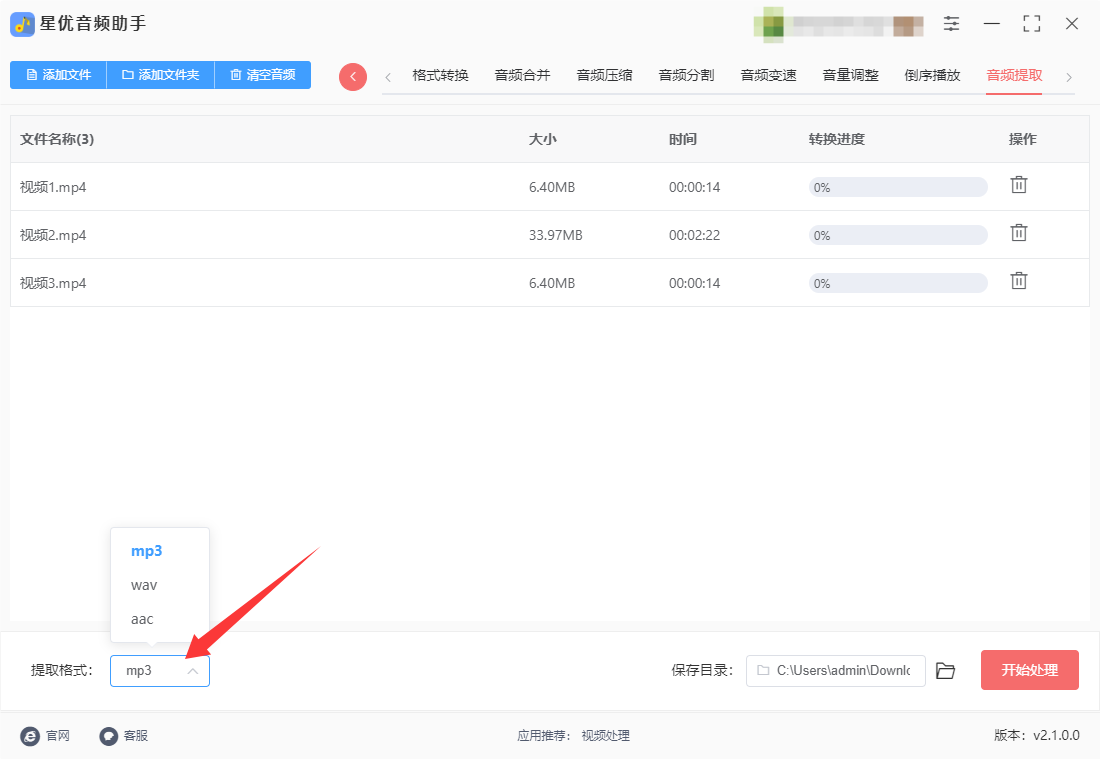The image size is (1100, 760).
Task: Switch to the 音频合并 tab
Action: (x=523, y=75)
